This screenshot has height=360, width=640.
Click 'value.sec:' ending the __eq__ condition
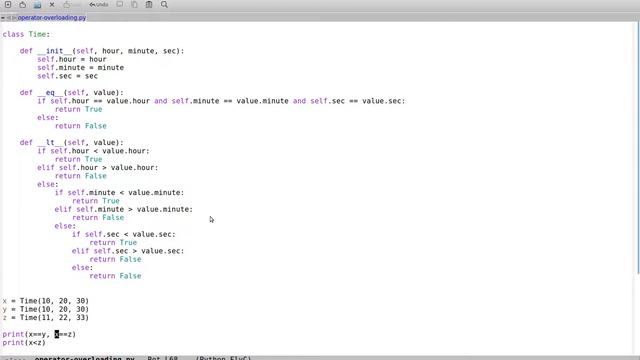[384, 101]
